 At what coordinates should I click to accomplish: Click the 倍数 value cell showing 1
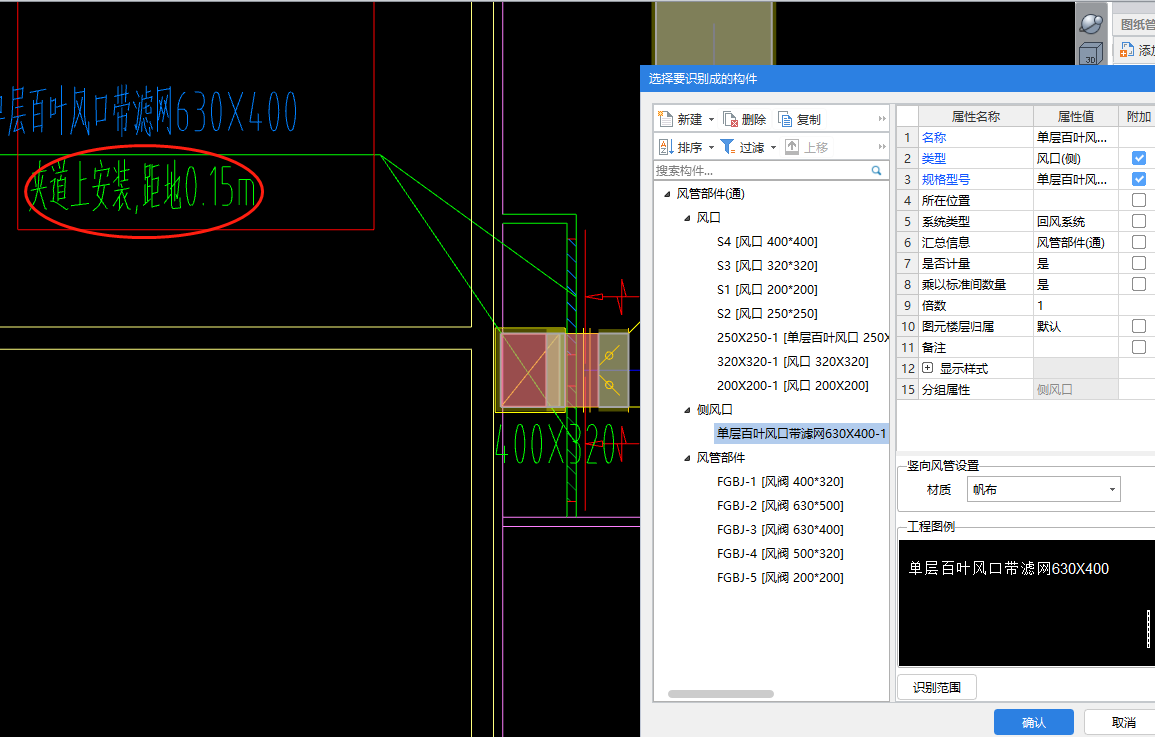point(1075,306)
